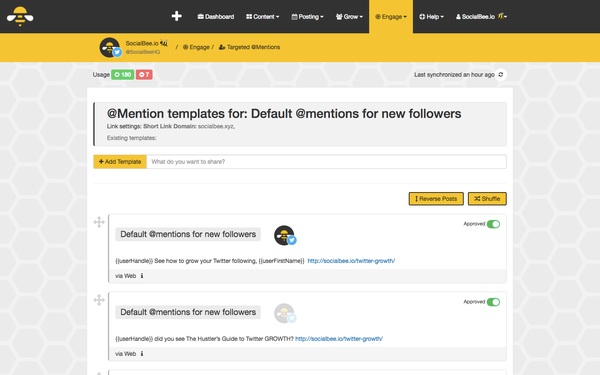
Task: Click the 'What do you want to share?' field
Action: click(x=326, y=162)
